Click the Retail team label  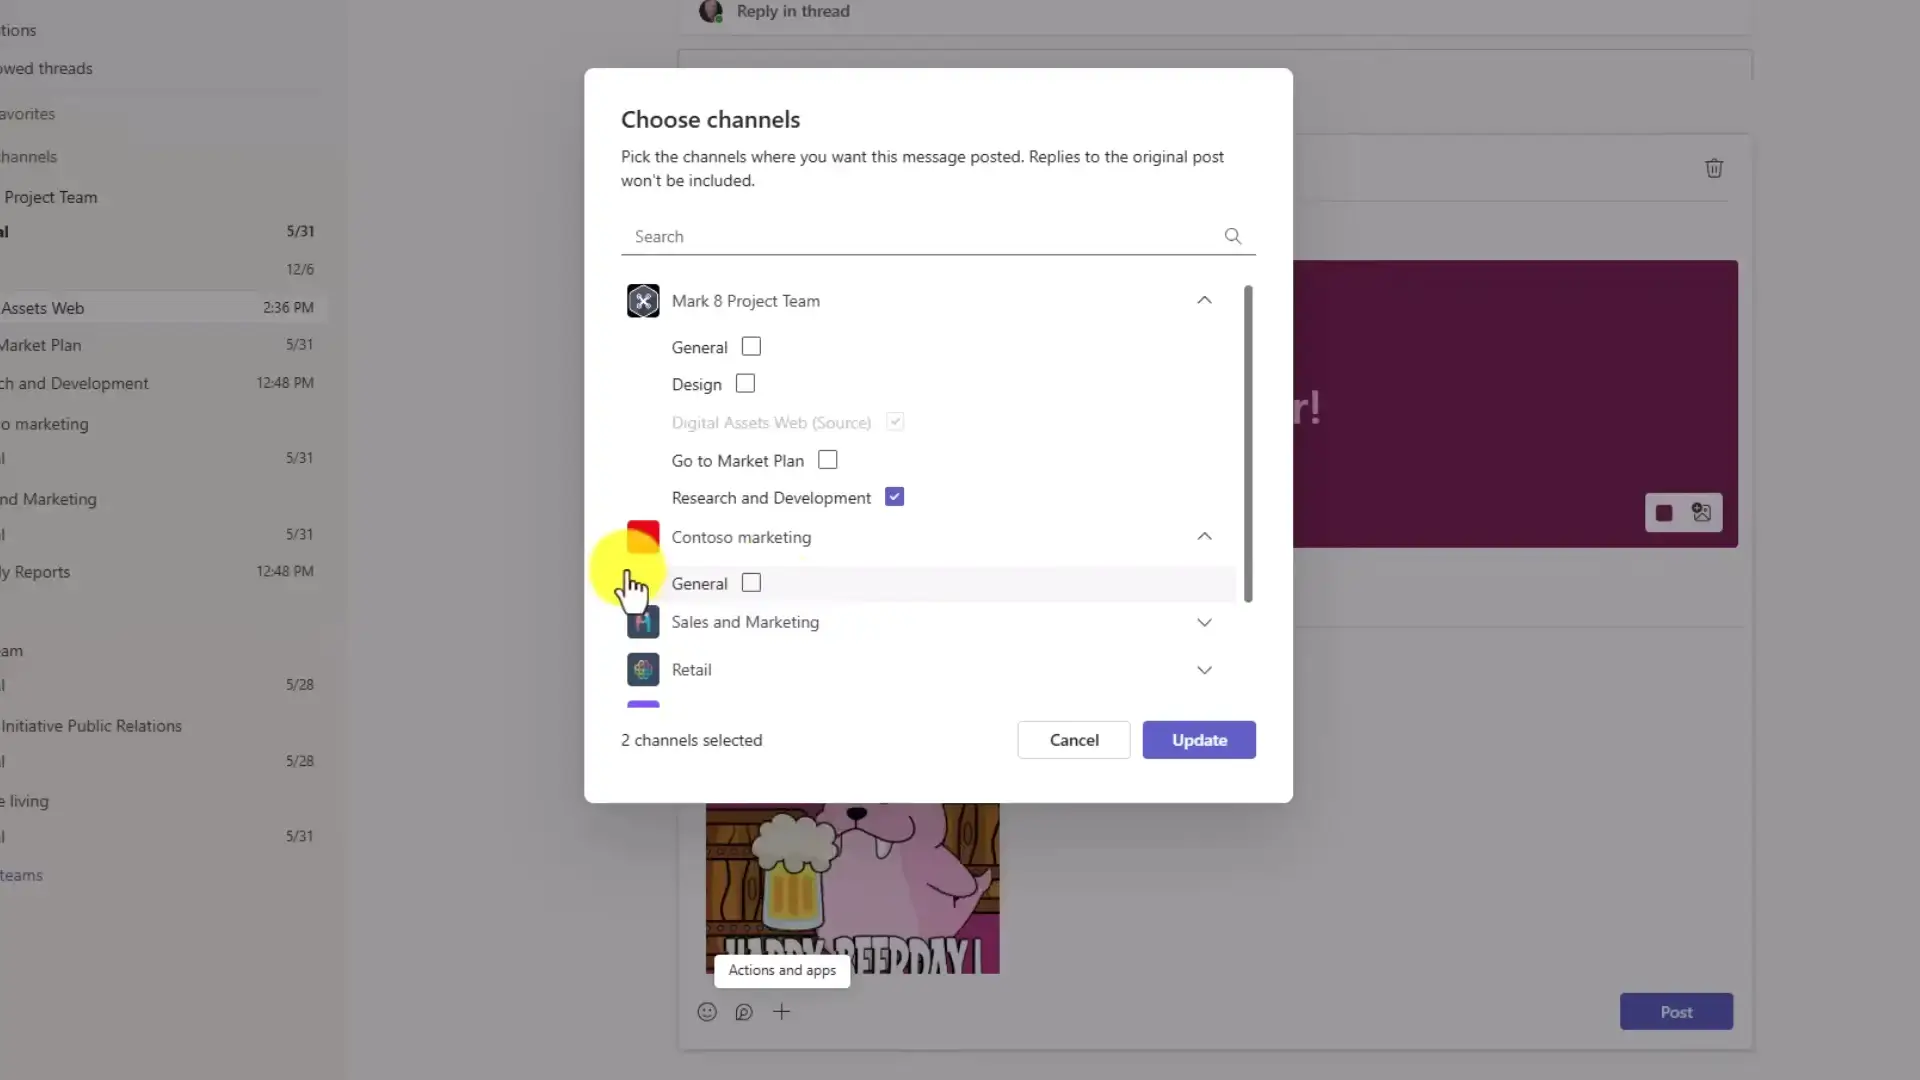click(x=691, y=670)
